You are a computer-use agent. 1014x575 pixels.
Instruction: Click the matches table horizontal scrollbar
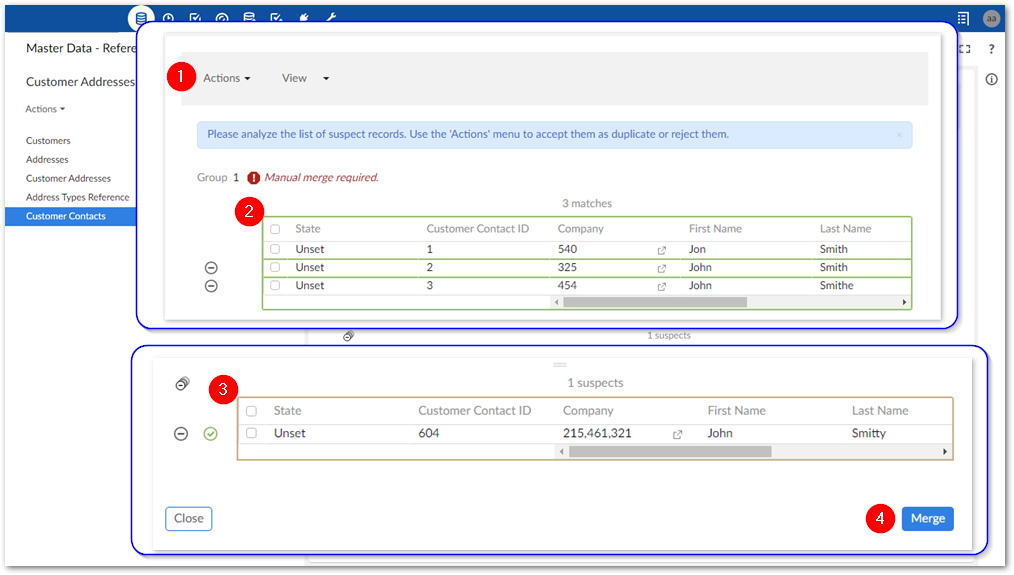(654, 302)
